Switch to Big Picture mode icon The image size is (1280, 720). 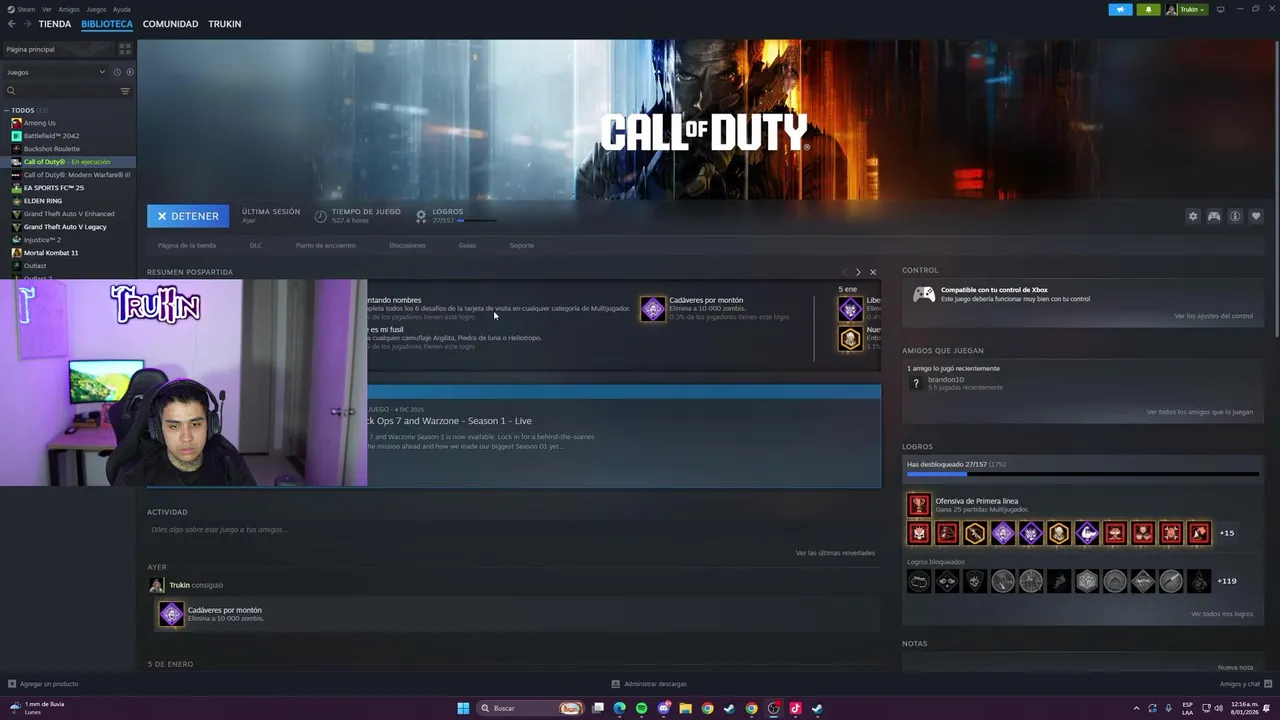pos(1220,9)
